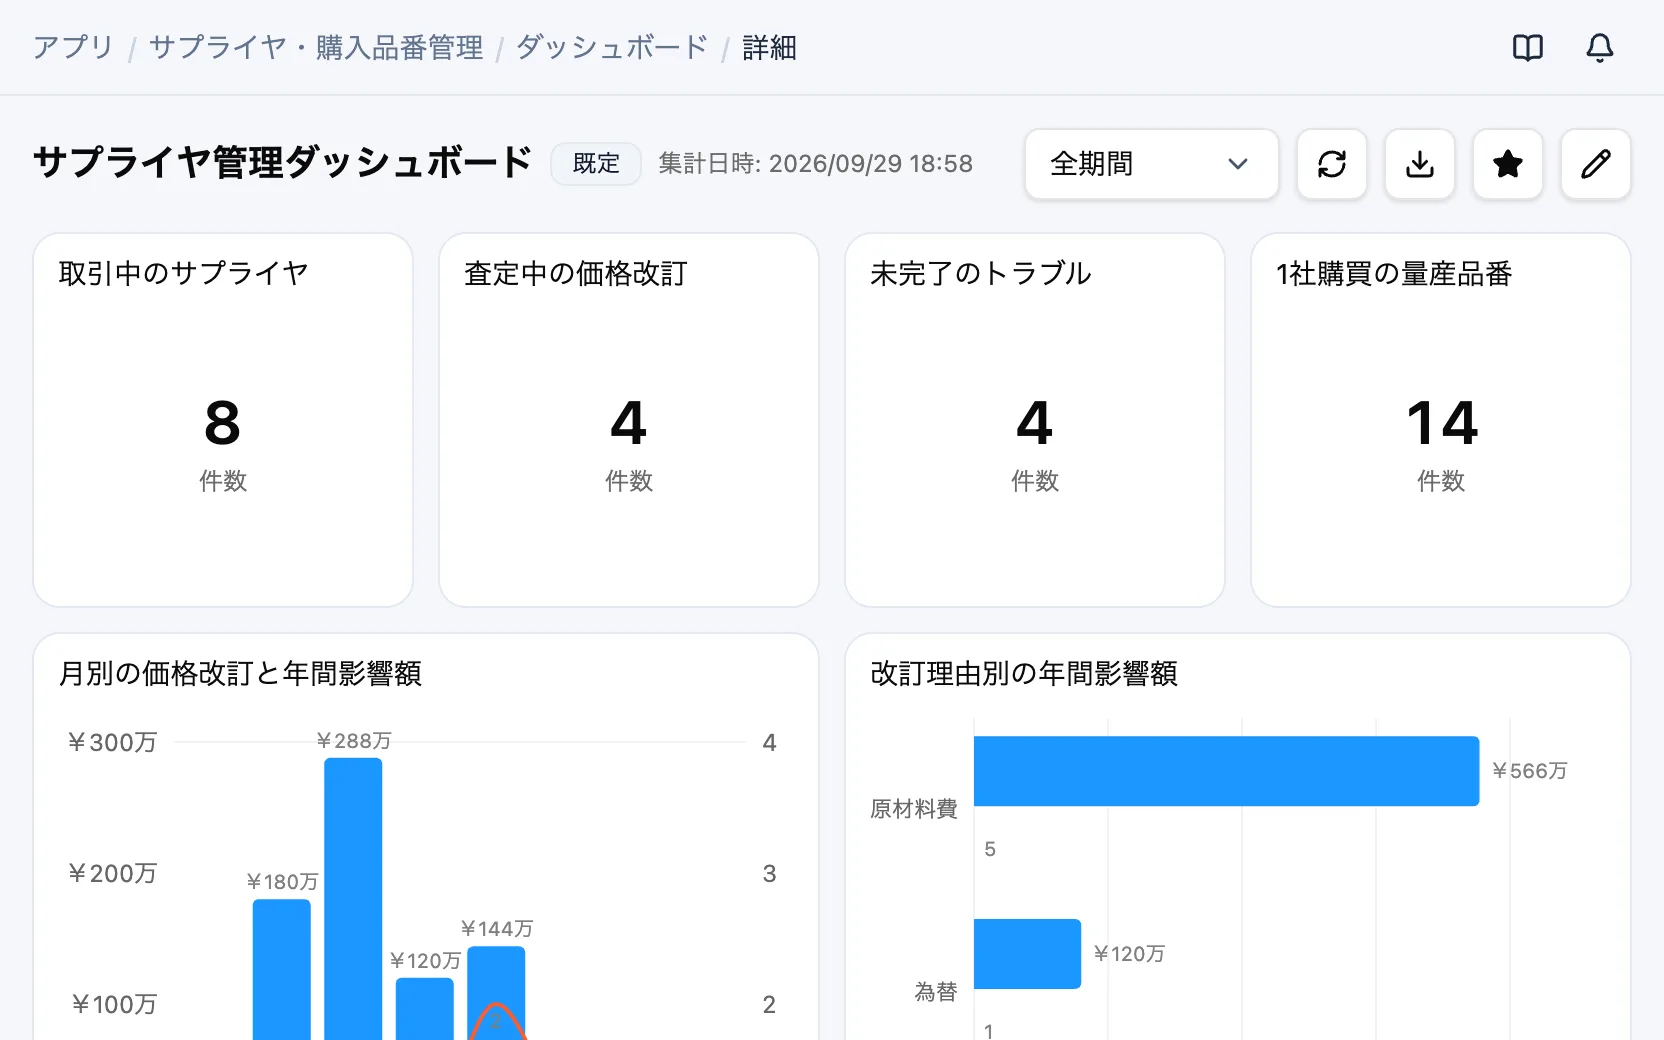Click the 既定 badge

pyautogui.click(x=596, y=164)
